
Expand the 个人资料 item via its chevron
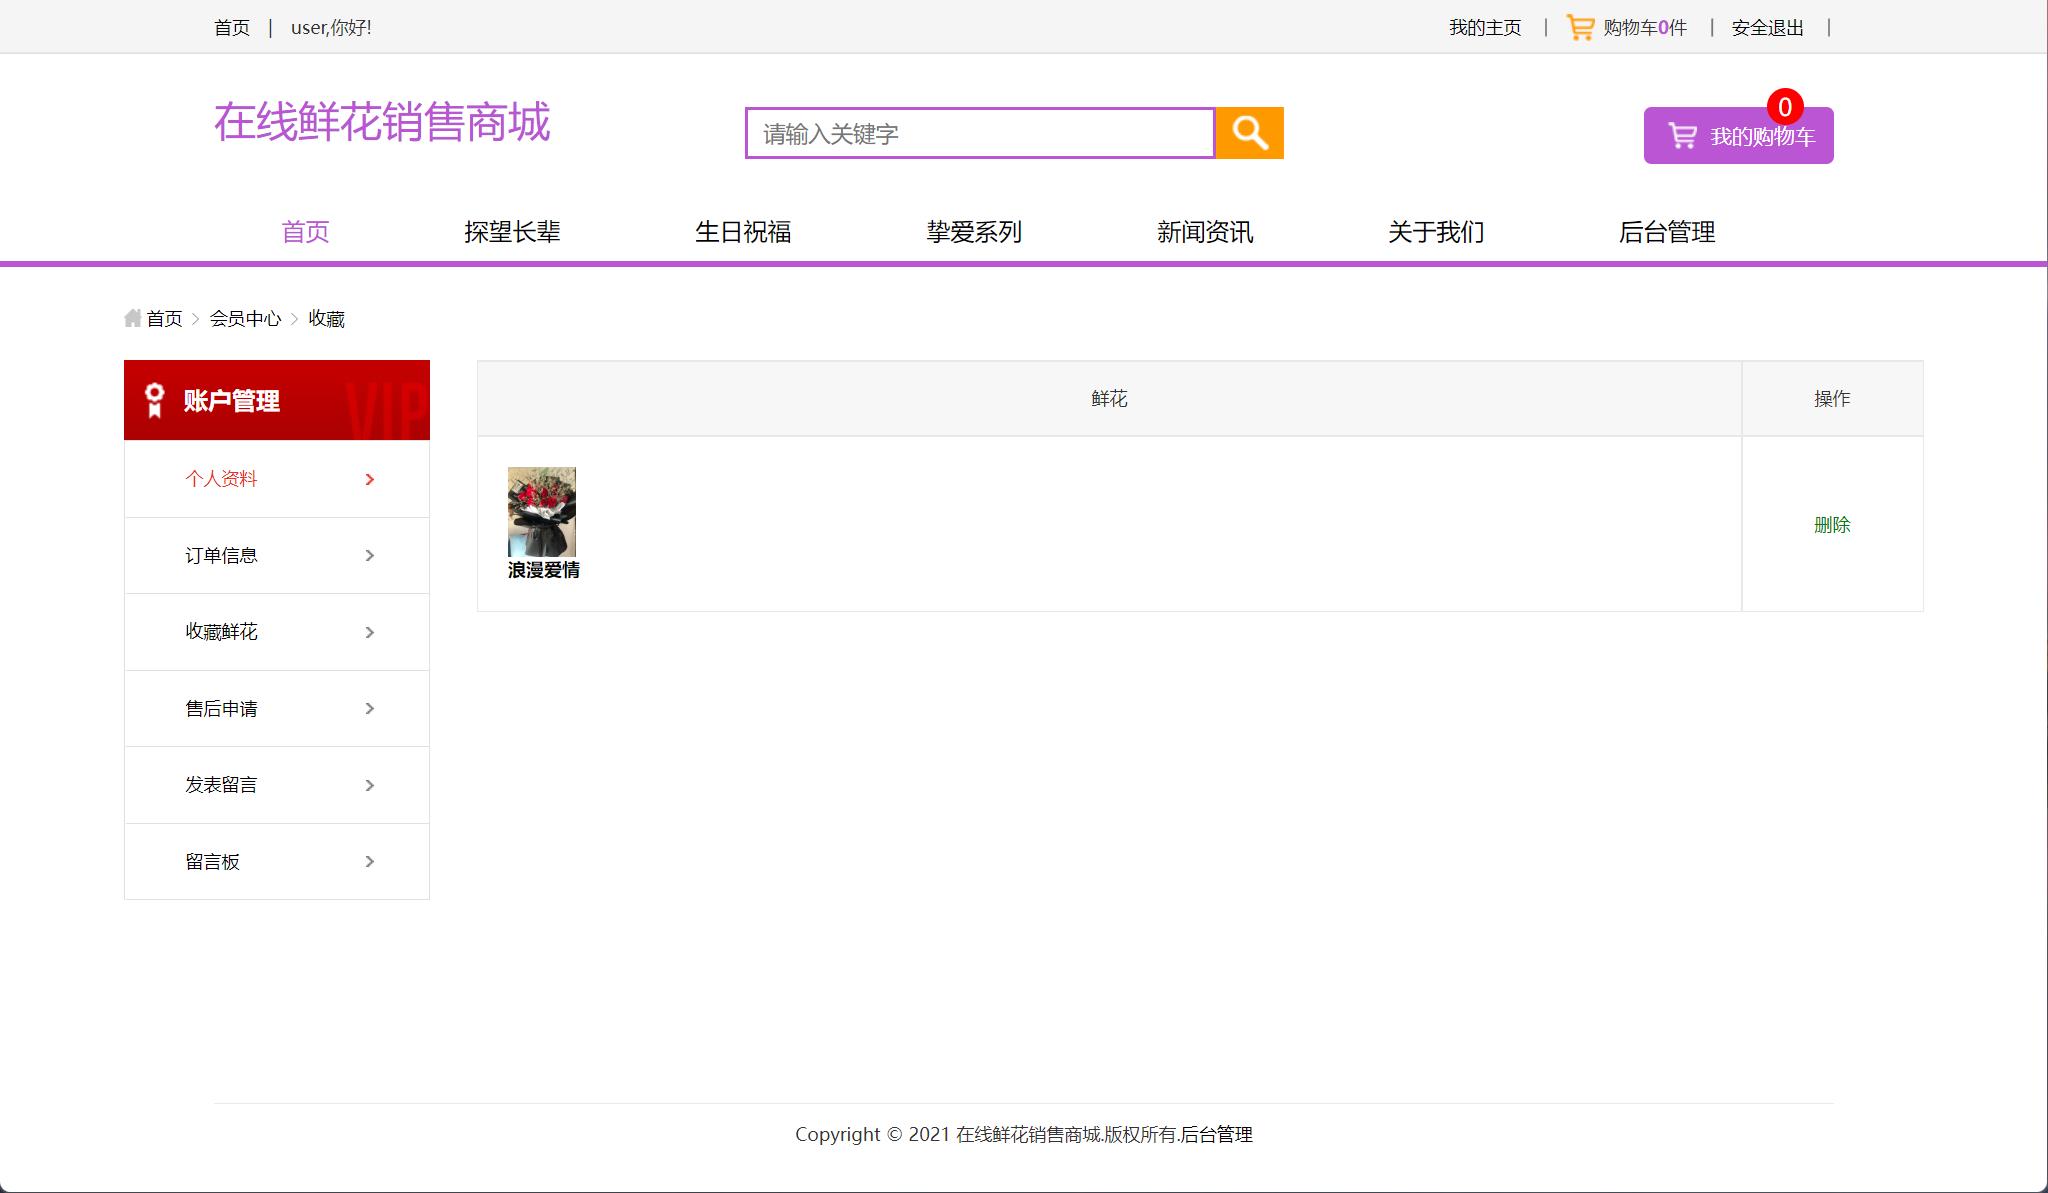coord(369,479)
